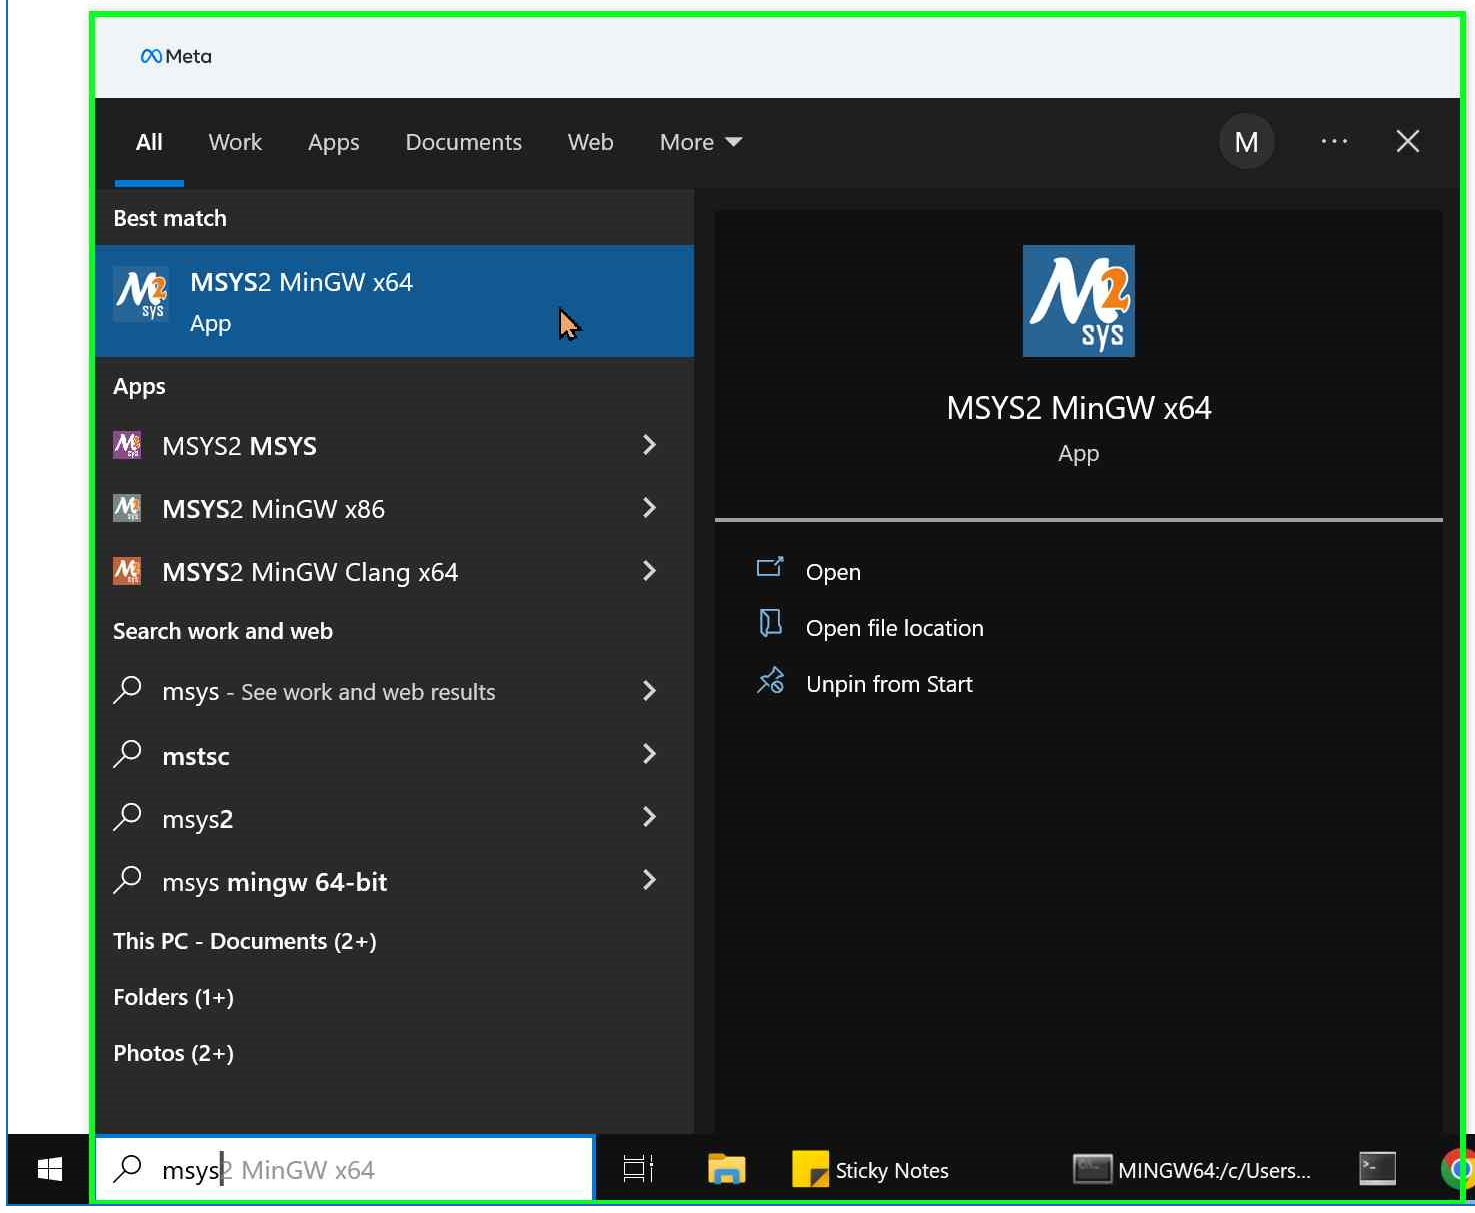Choose Unpin from Start action

pyautogui.click(x=889, y=684)
